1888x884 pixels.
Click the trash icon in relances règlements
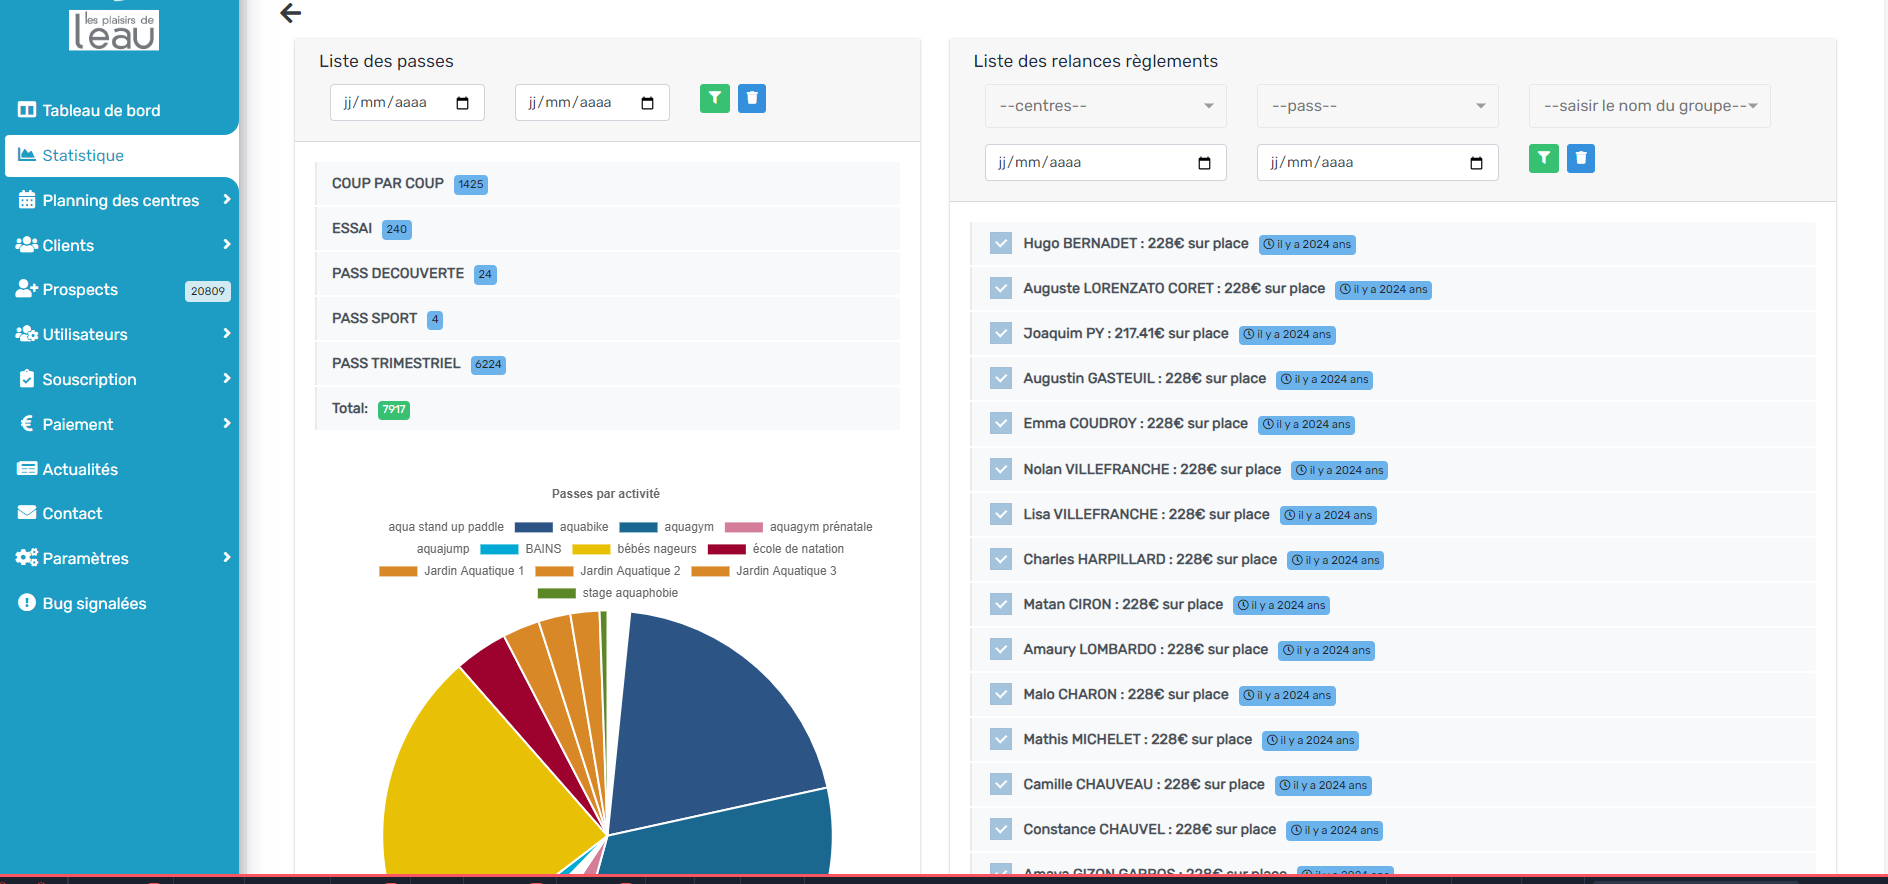point(1580,158)
